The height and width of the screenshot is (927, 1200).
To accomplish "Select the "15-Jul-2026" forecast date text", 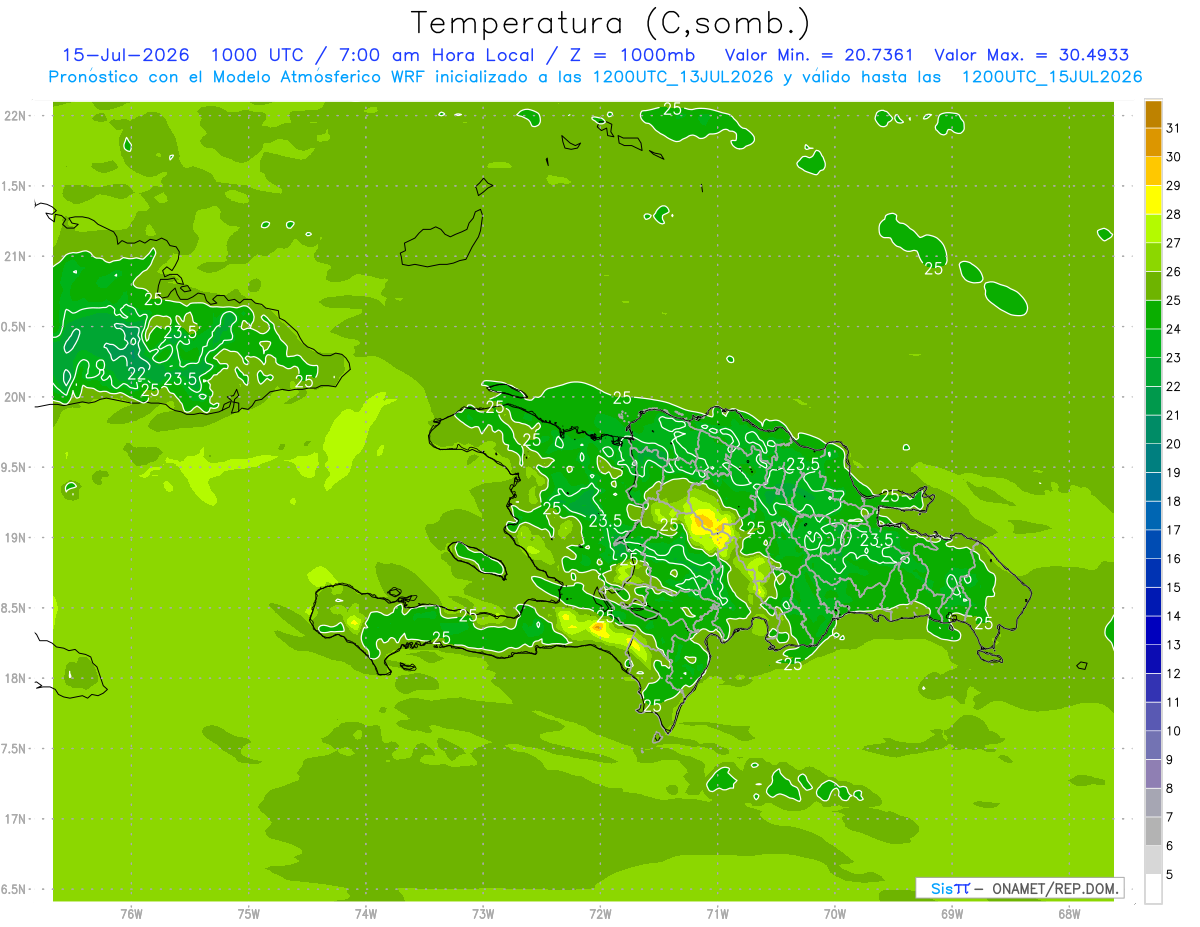I will tap(127, 55).
